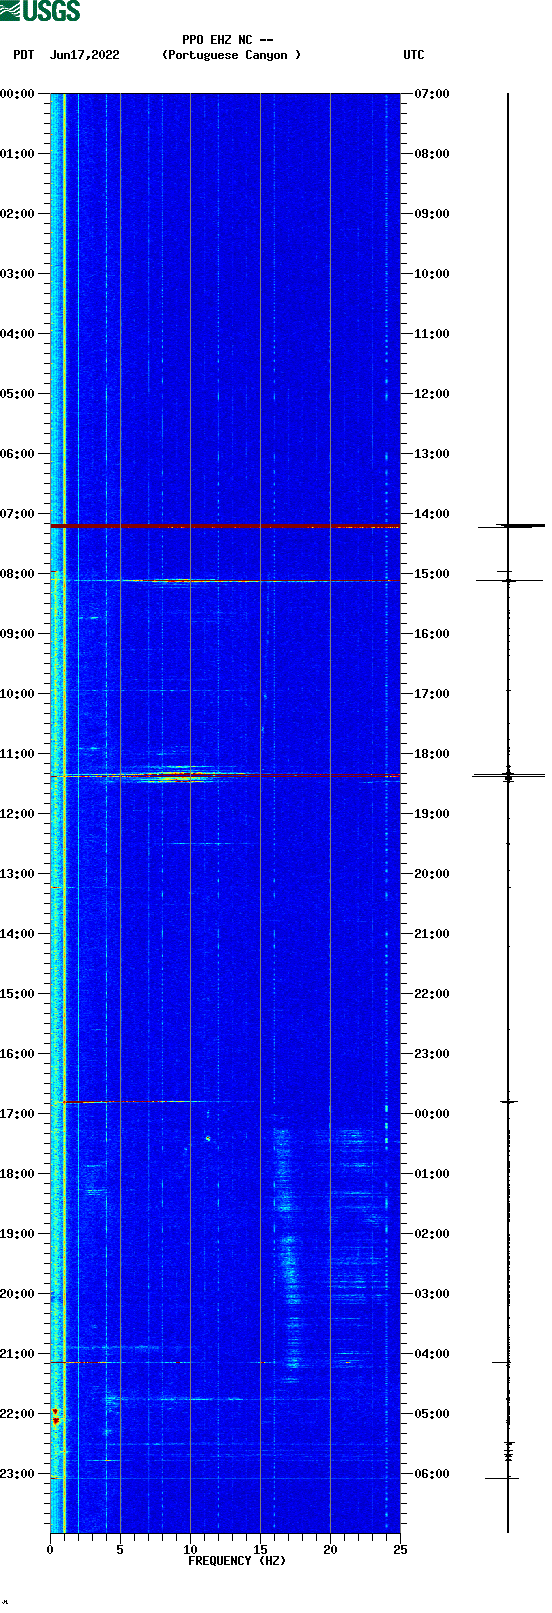Click the 11:00 PDT time label
The image size is (552, 1613).
click(x=18, y=754)
